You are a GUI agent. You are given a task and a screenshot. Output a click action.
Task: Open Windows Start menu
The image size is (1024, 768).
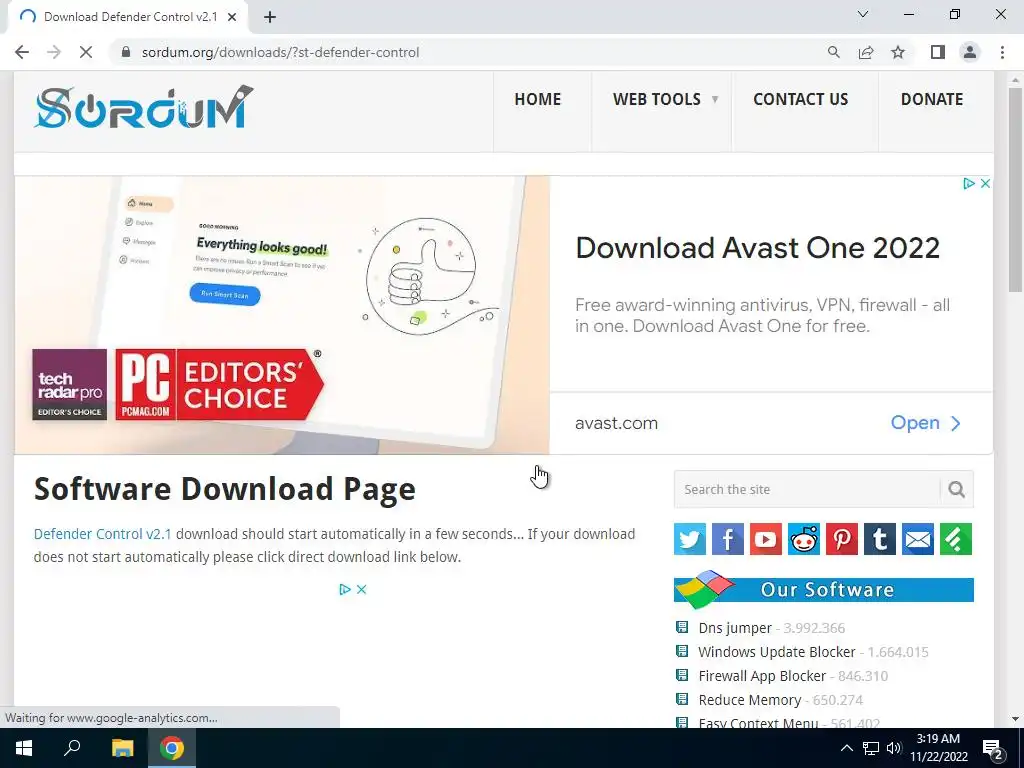[24, 748]
